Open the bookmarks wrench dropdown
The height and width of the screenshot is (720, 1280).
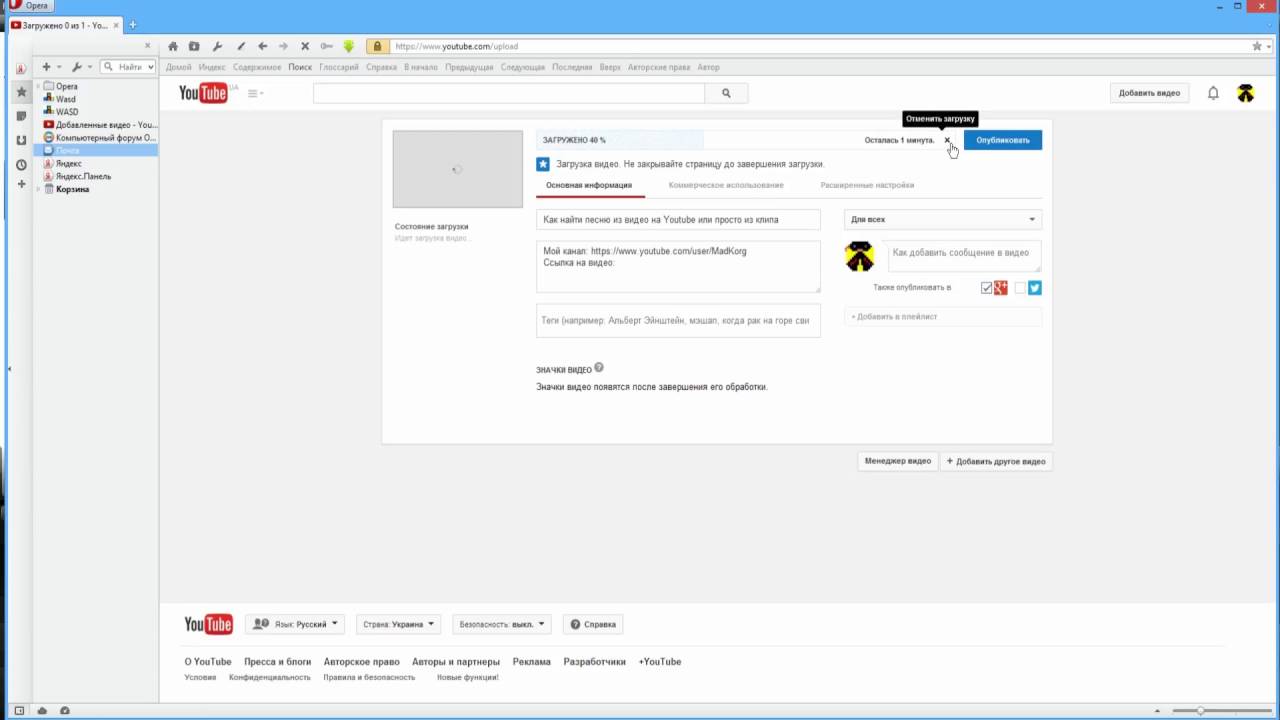82,67
